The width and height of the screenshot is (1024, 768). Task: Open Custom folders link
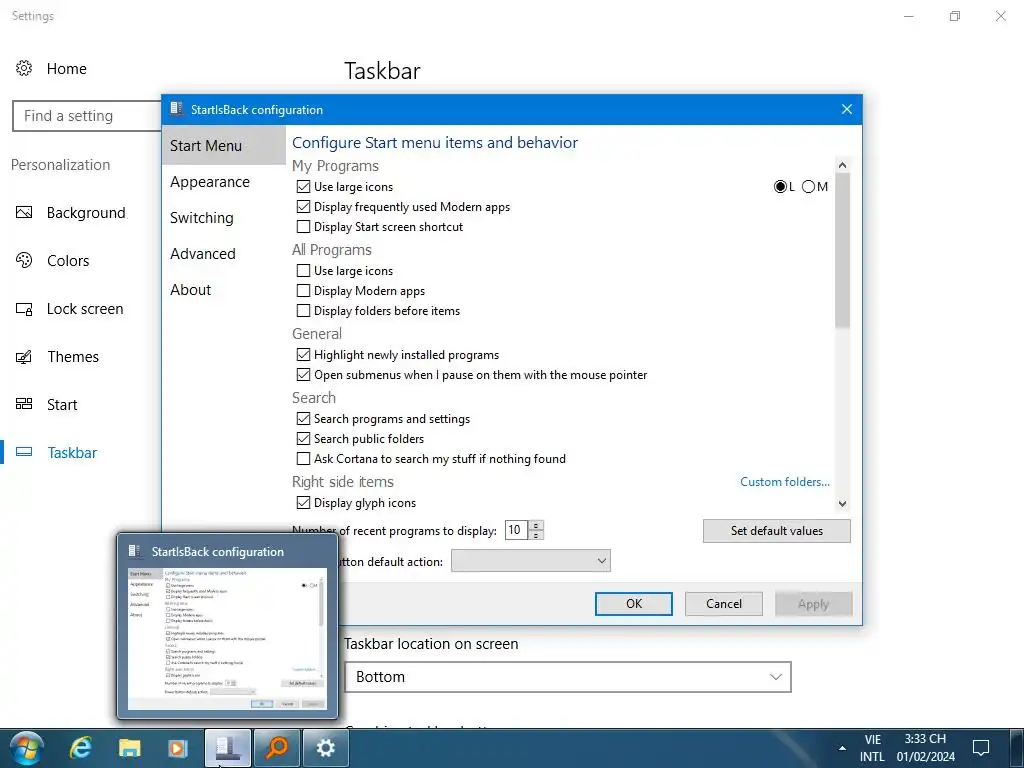784,482
